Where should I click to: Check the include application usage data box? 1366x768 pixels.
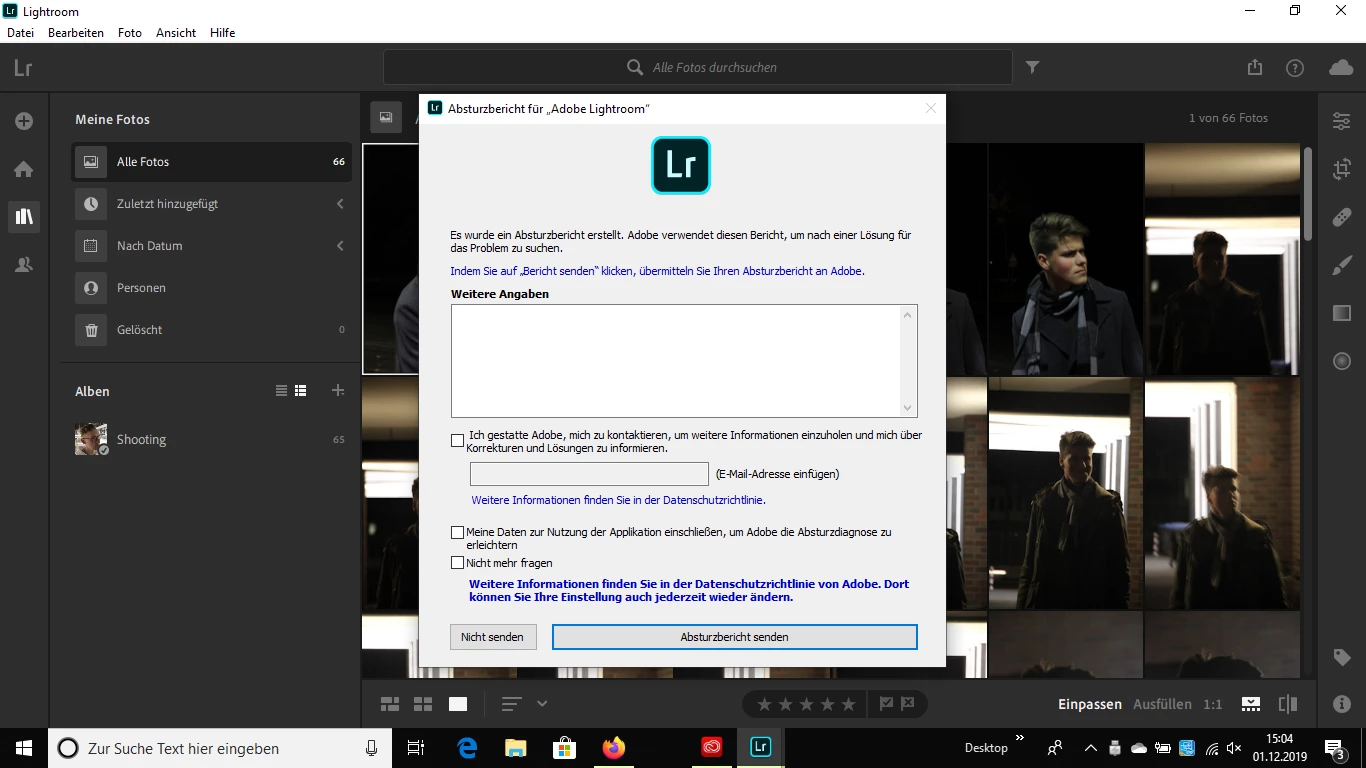458,533
